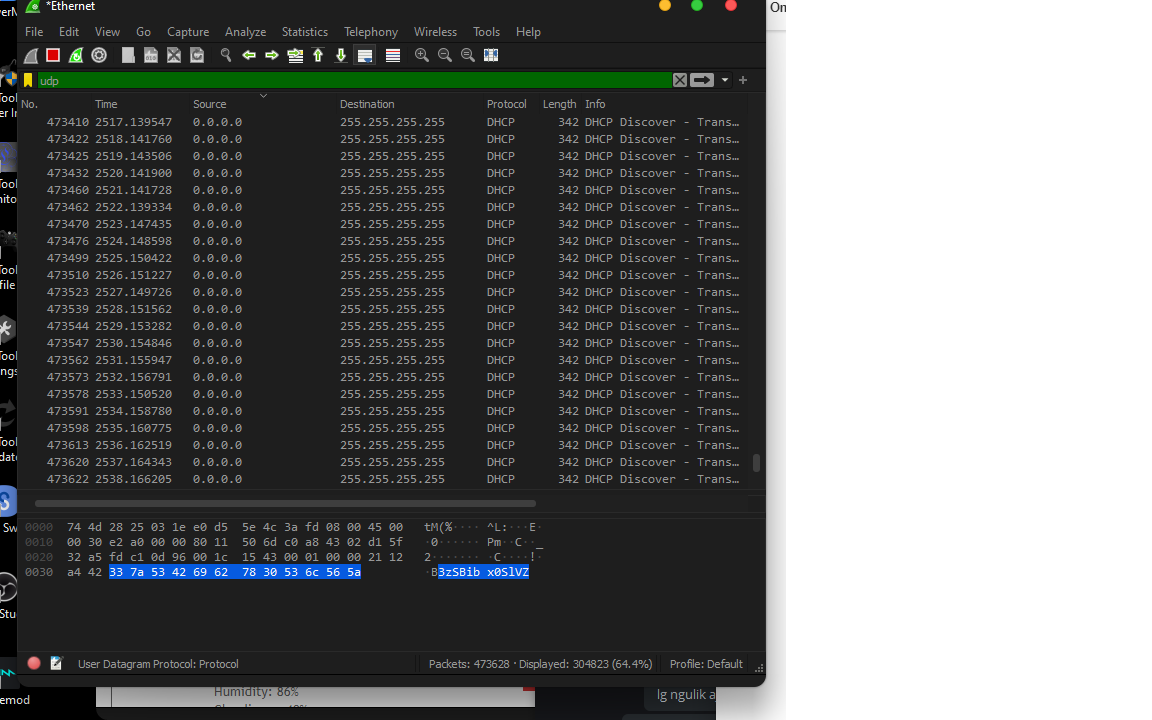
Task: Start a new capture with the shark fin icon
Action: (x=31, y=56)
